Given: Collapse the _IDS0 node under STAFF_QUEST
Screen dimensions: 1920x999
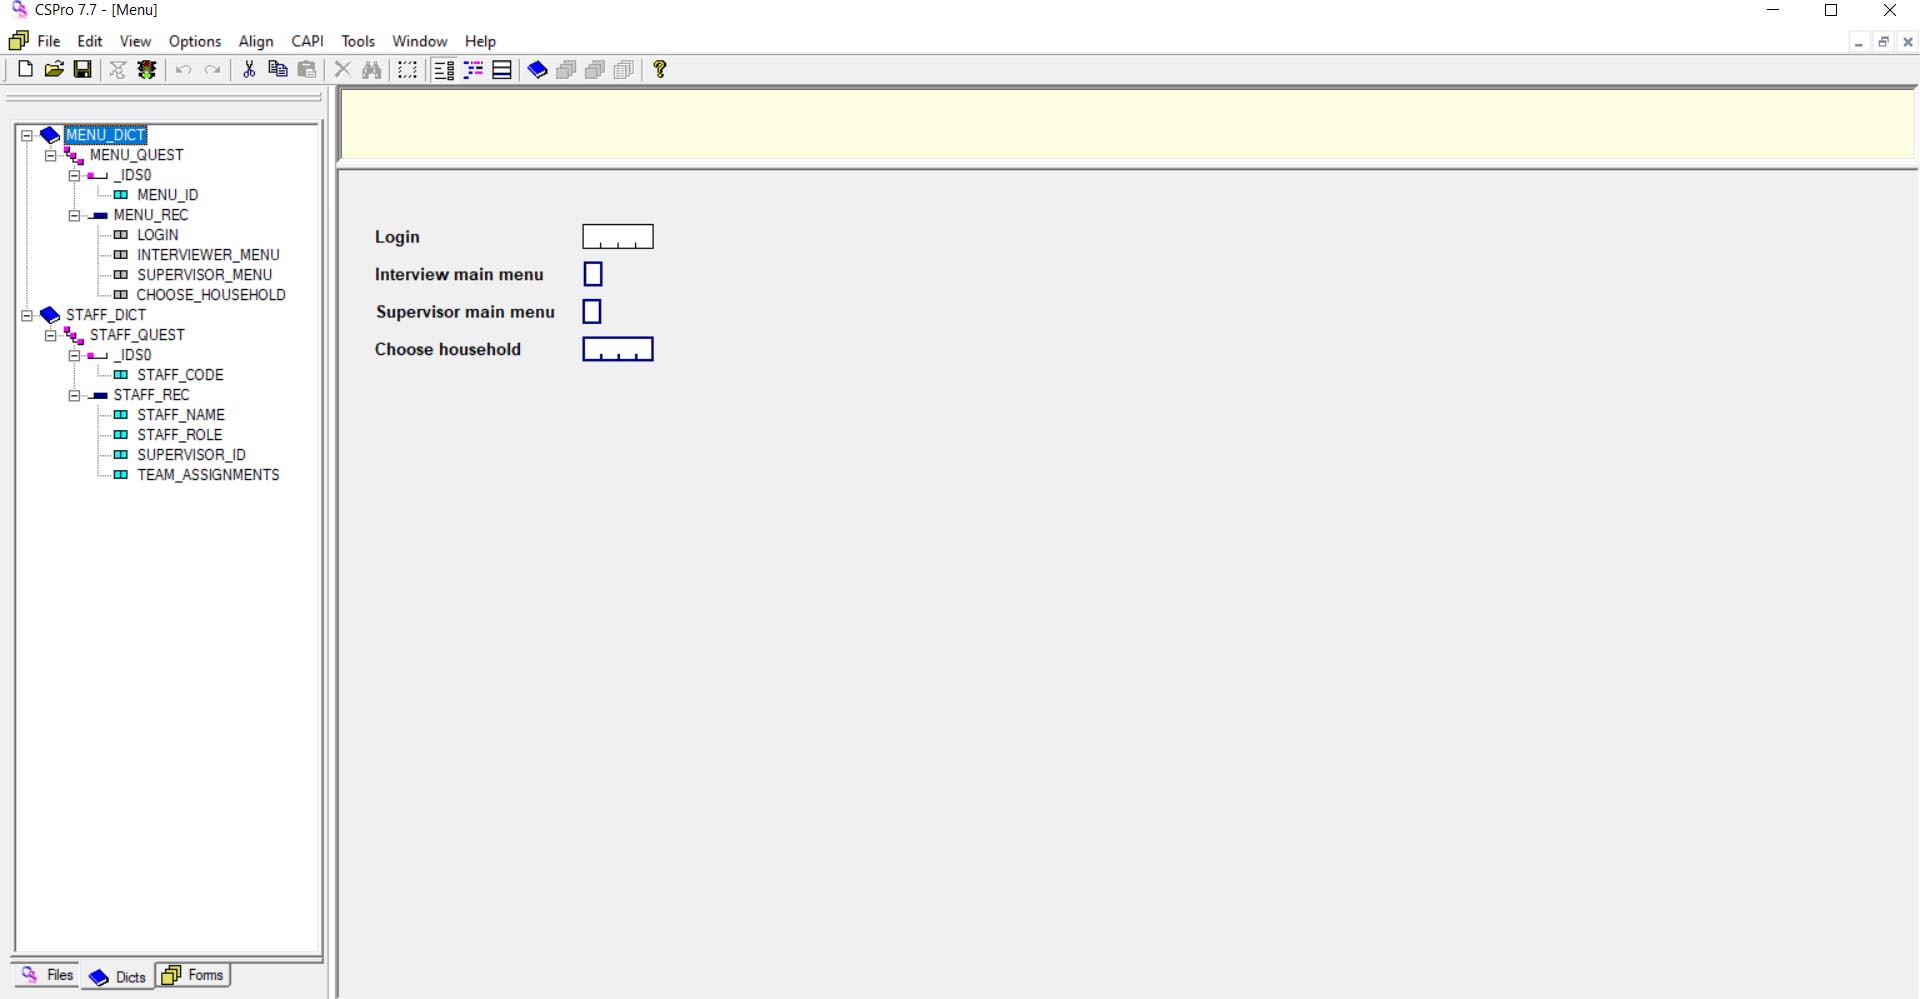Looking at the screenshot, I should pos(74,355).
